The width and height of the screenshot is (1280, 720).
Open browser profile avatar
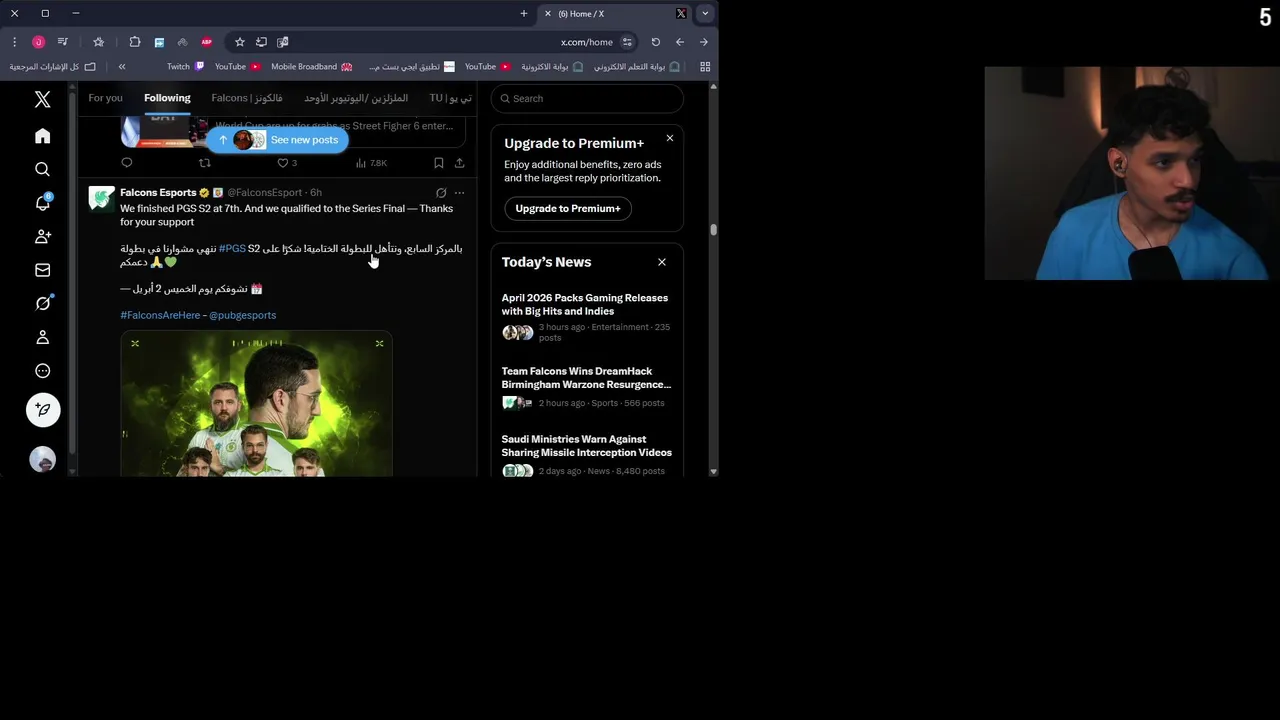[x=38, y=42]
